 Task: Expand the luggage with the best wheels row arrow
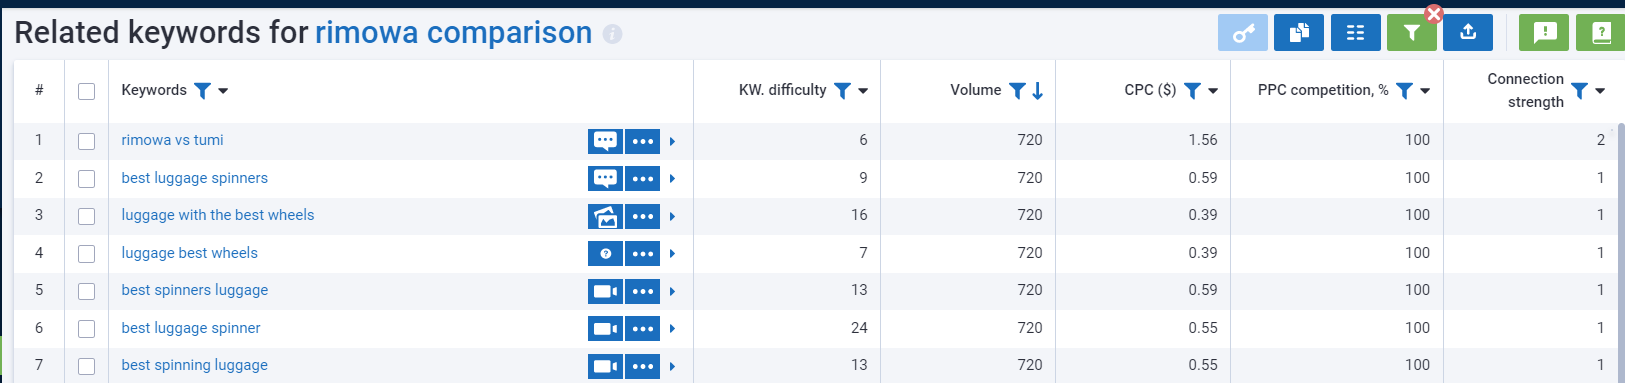(x=672, y=217)
